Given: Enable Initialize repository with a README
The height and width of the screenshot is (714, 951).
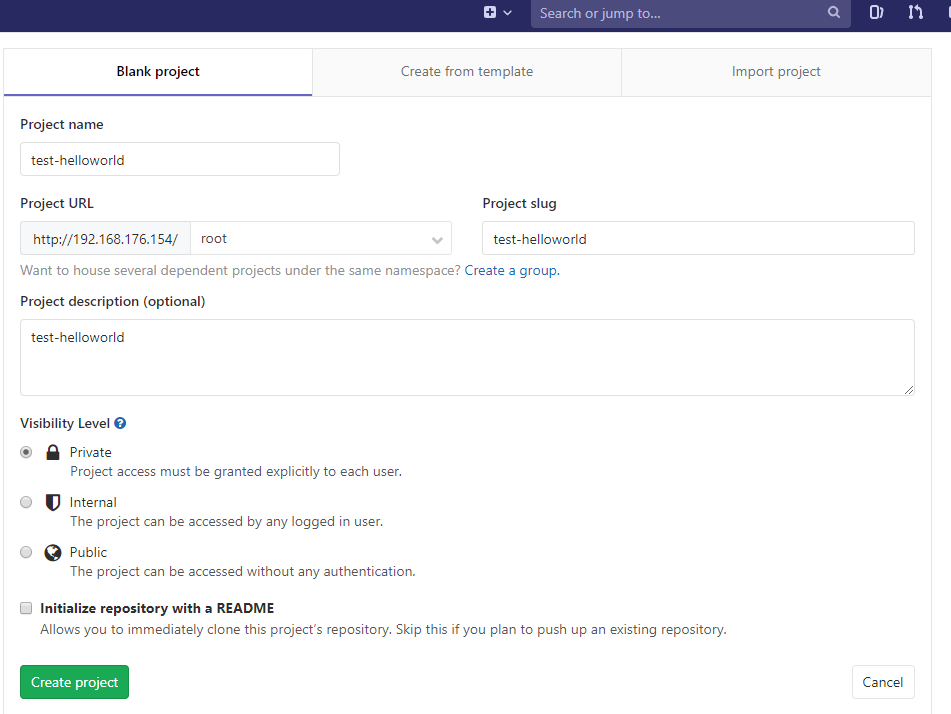Looking at the screenshot, I should (26, 608).
